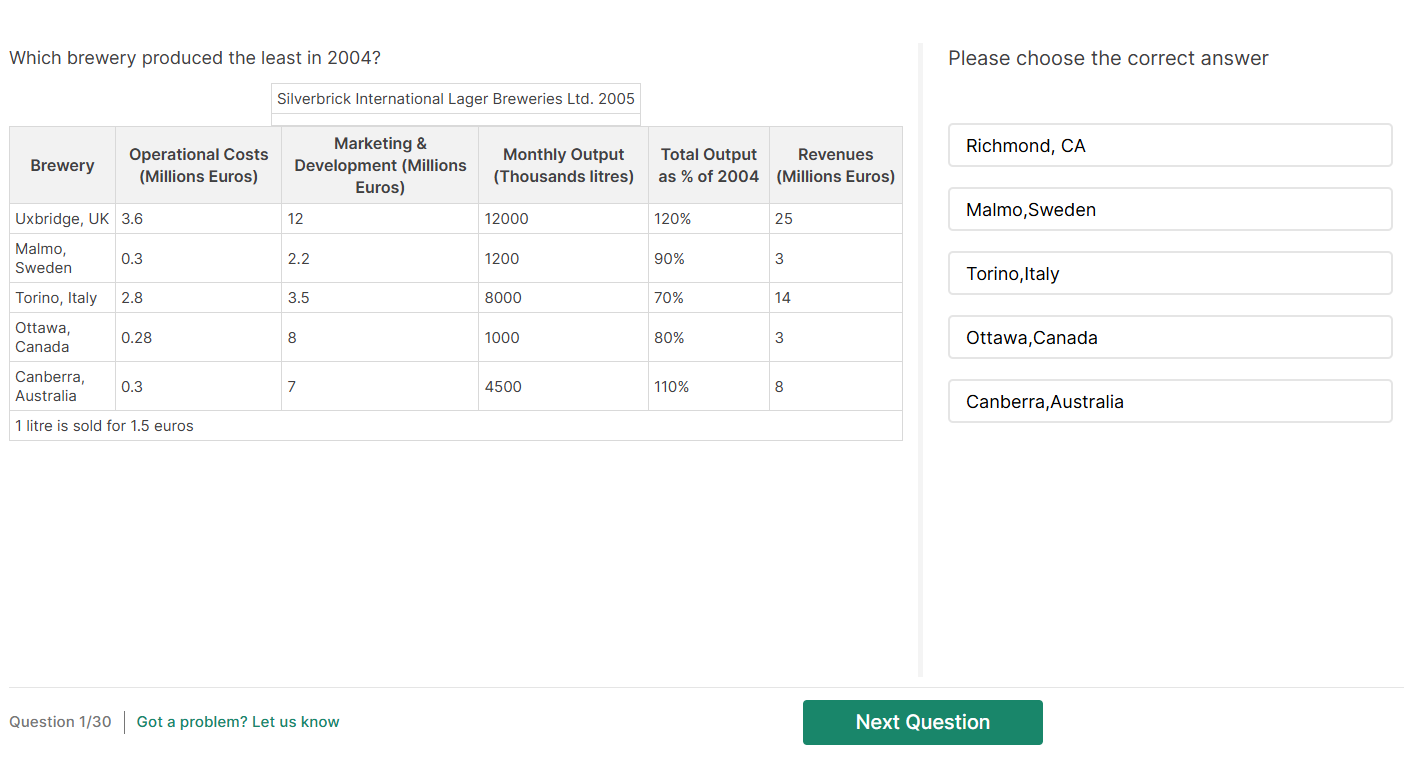Select Ottawa,Canada from the answer list
Viewport: 1404px width, 758px height.
(x=1169, y=338)
